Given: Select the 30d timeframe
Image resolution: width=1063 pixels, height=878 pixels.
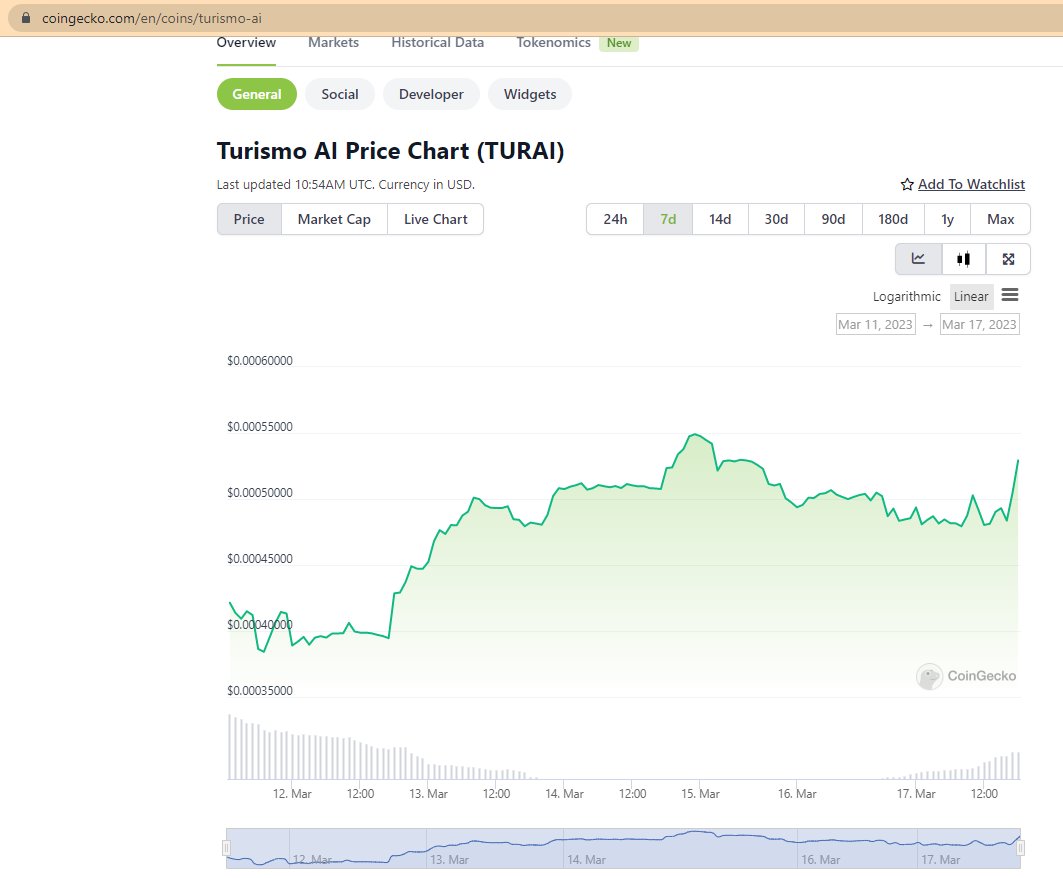Looking at the screenshot, I should click(776, 218).
